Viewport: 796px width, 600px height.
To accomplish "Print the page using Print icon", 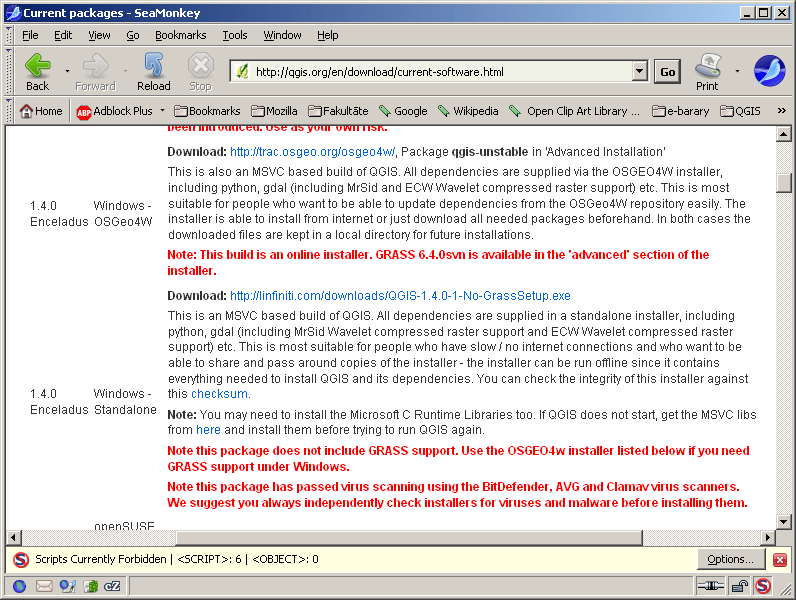I will 708,72.
